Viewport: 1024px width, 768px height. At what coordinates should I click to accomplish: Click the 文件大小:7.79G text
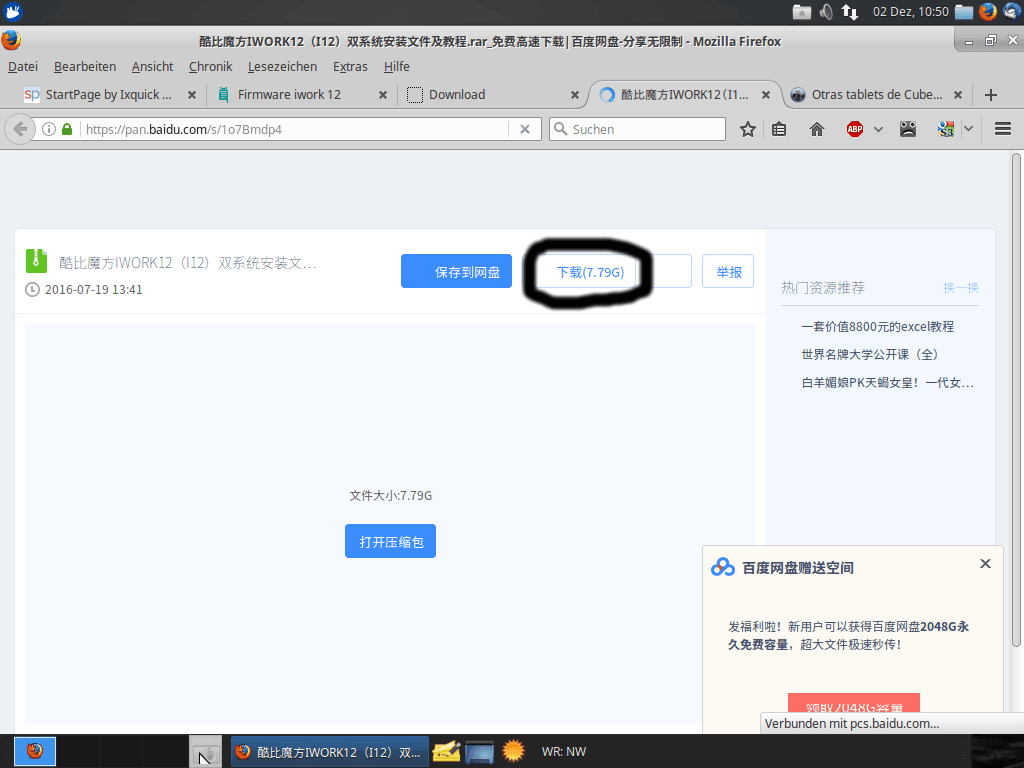coord(391,496)
